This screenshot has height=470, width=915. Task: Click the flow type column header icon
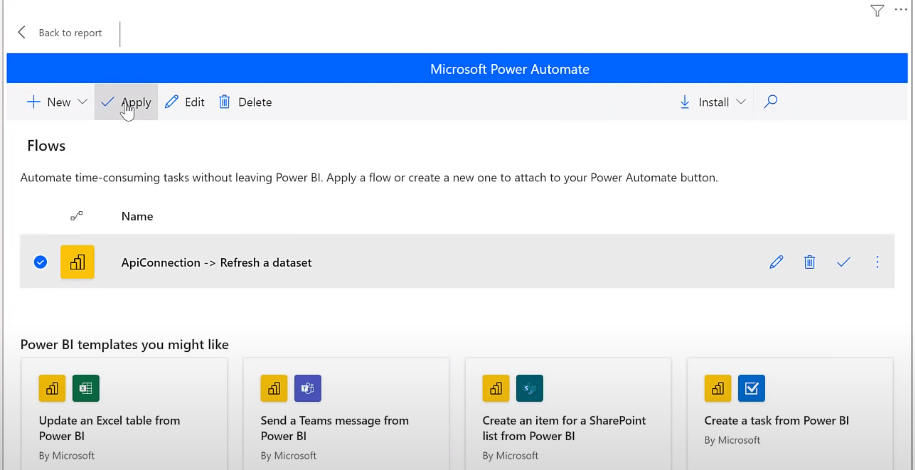click(x=76, y=216)
